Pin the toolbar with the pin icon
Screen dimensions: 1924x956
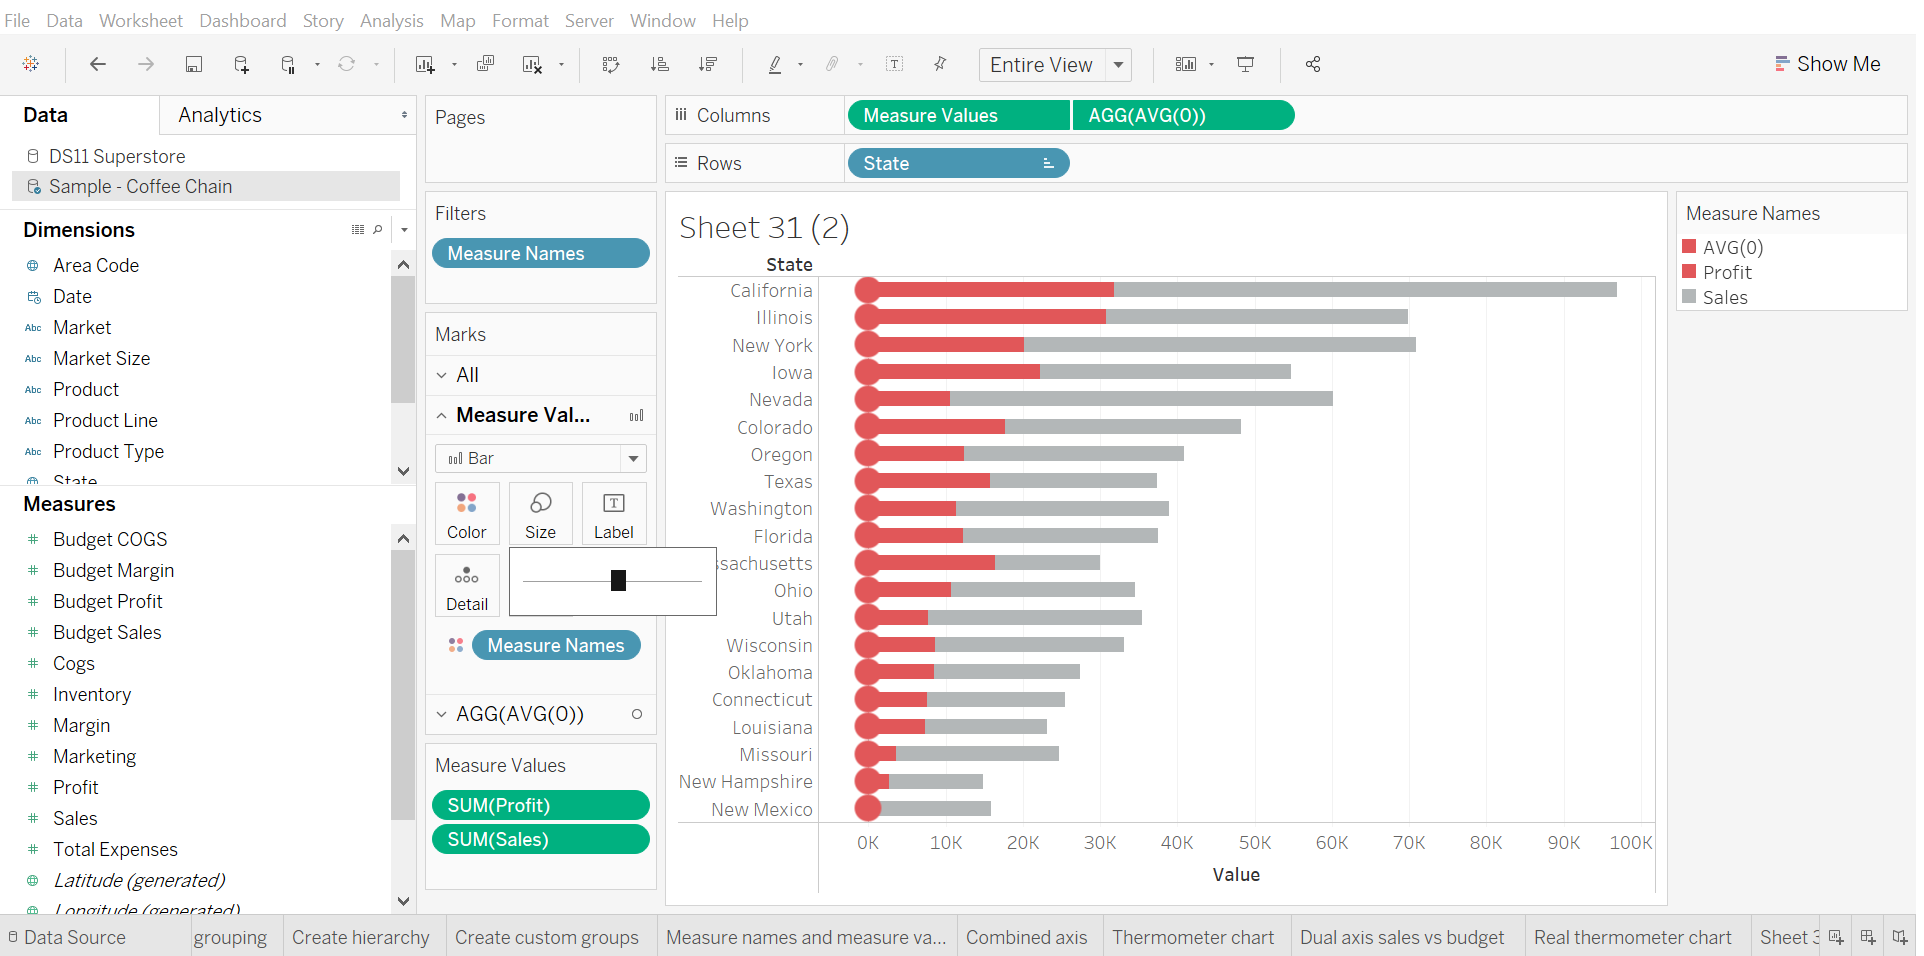tap(940, 64)
